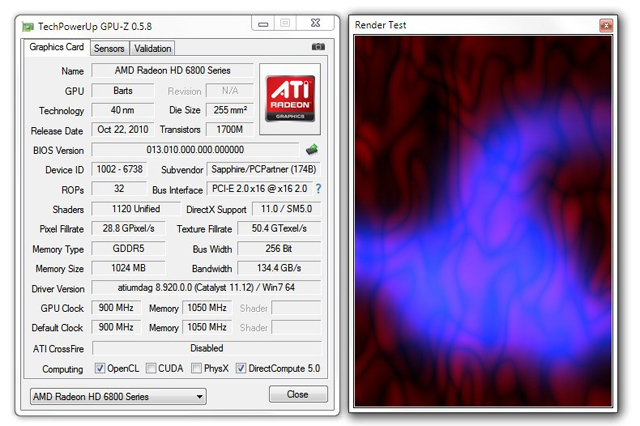Click the Close button in GPU-Z

(x=298, y=394)
